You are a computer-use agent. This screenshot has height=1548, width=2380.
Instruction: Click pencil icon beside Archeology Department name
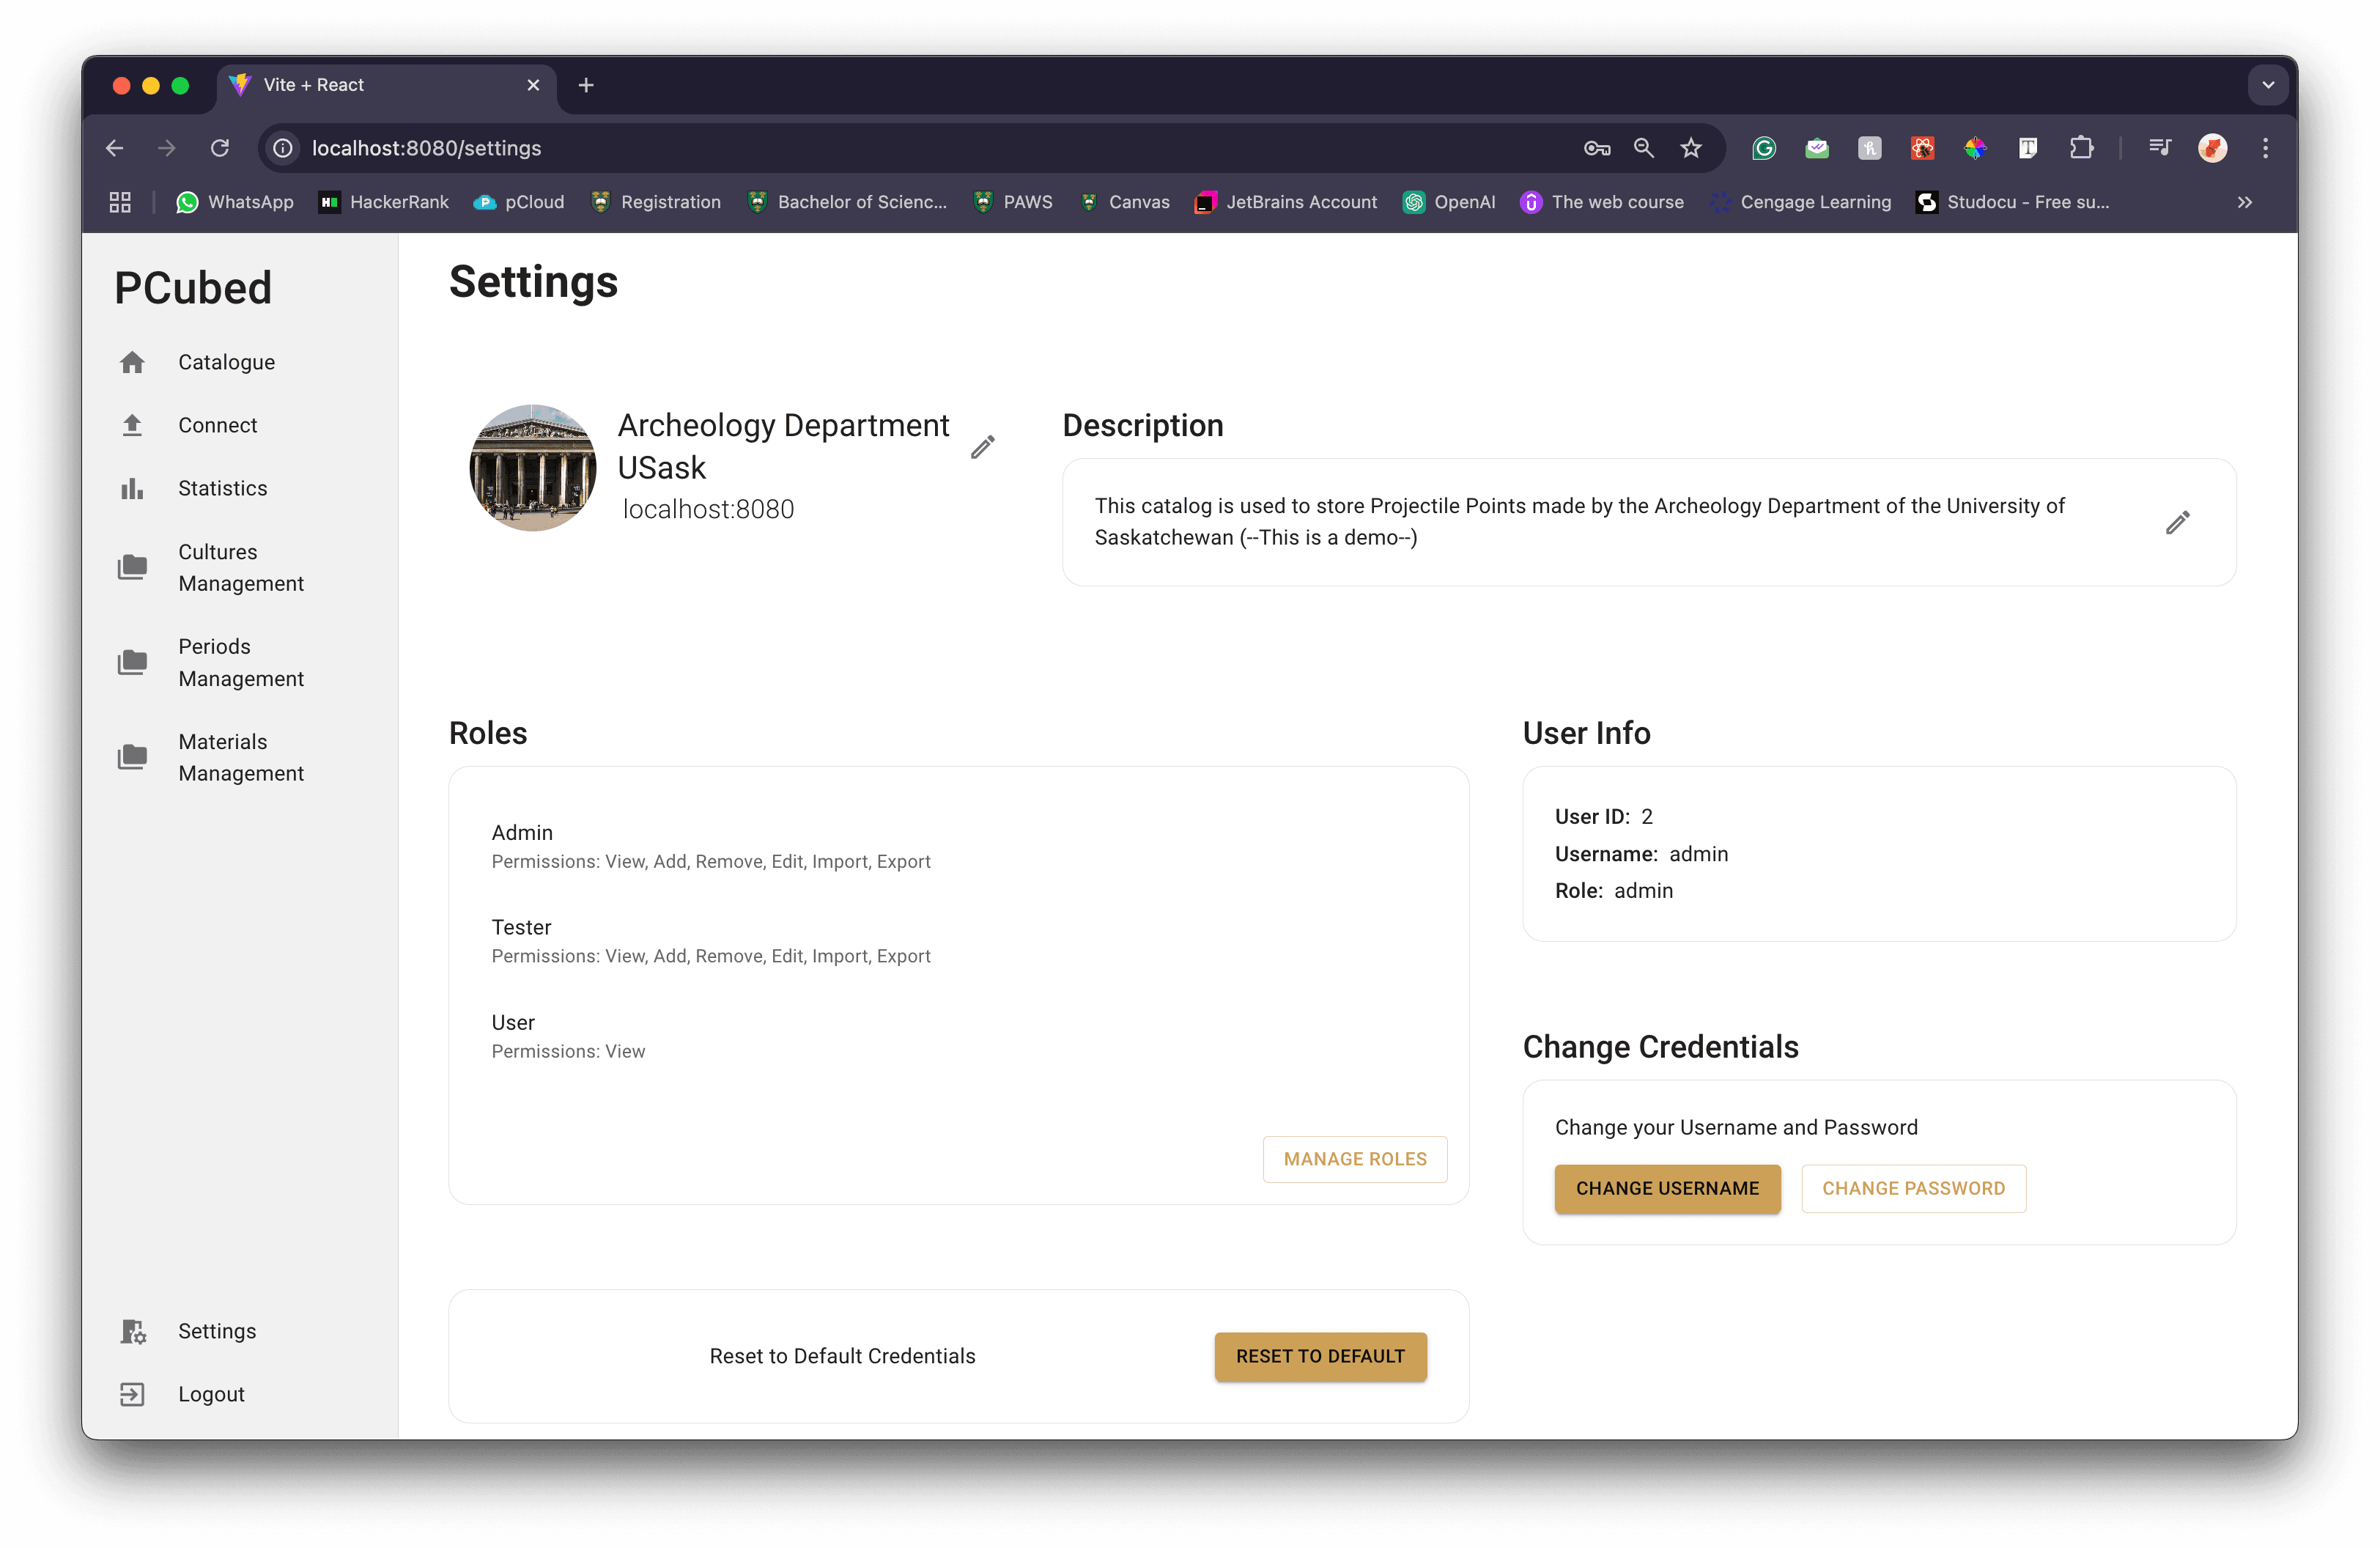982,447
